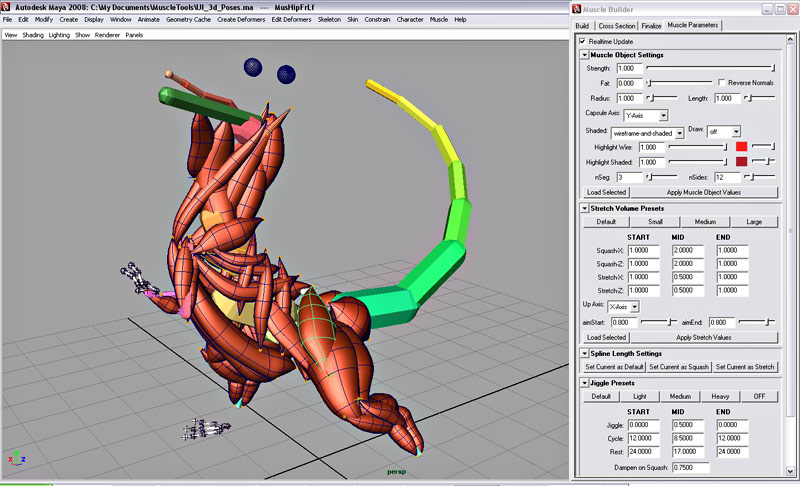Apply the Default jiggle preset
Screen dimensions: 800x486
coord(601,396)
